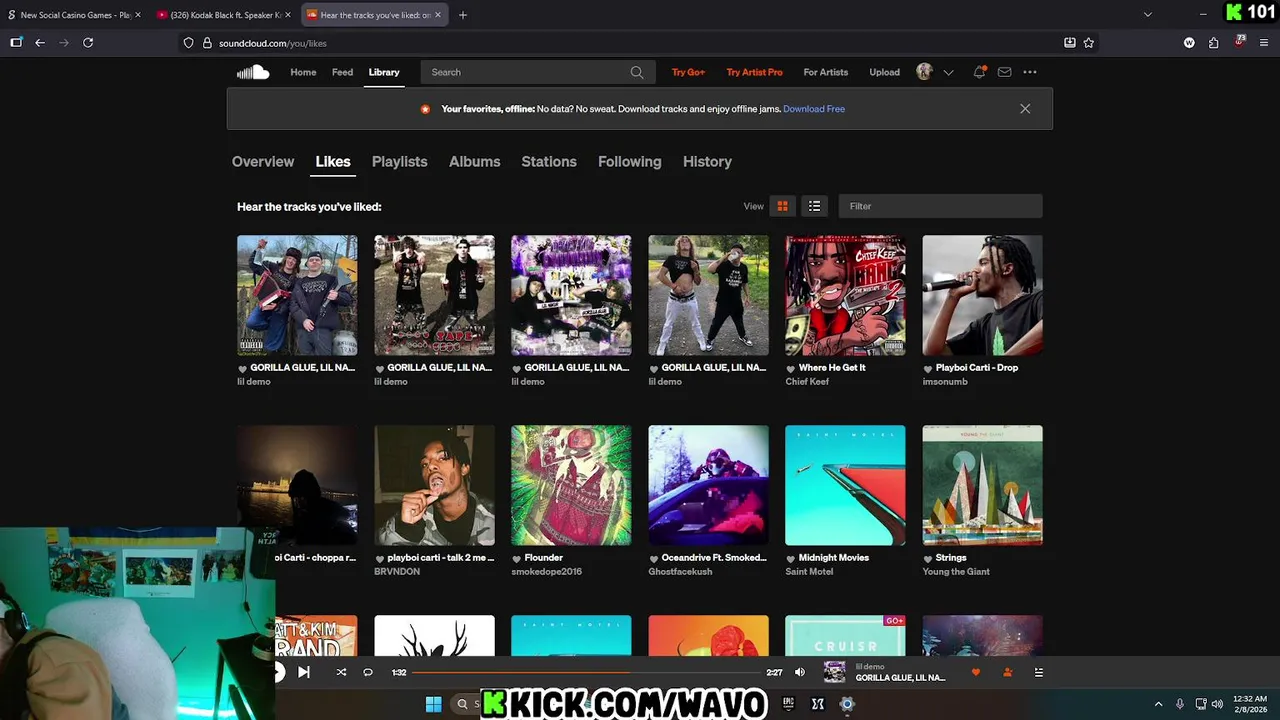Unlike the Midnight Movies track
Viewport: 1280px width, 720px height.
pos(790,558)
